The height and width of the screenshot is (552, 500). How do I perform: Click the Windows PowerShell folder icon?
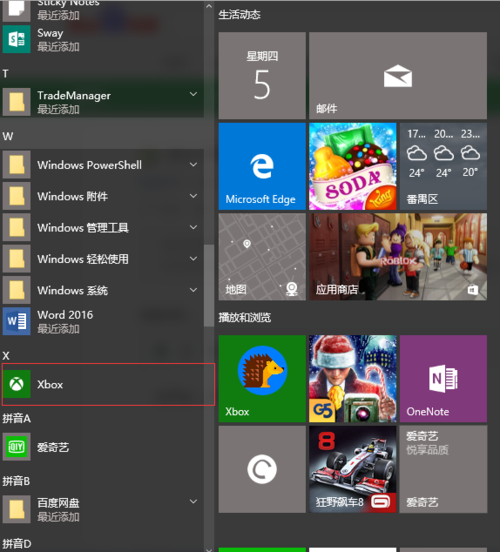[17, 164]
